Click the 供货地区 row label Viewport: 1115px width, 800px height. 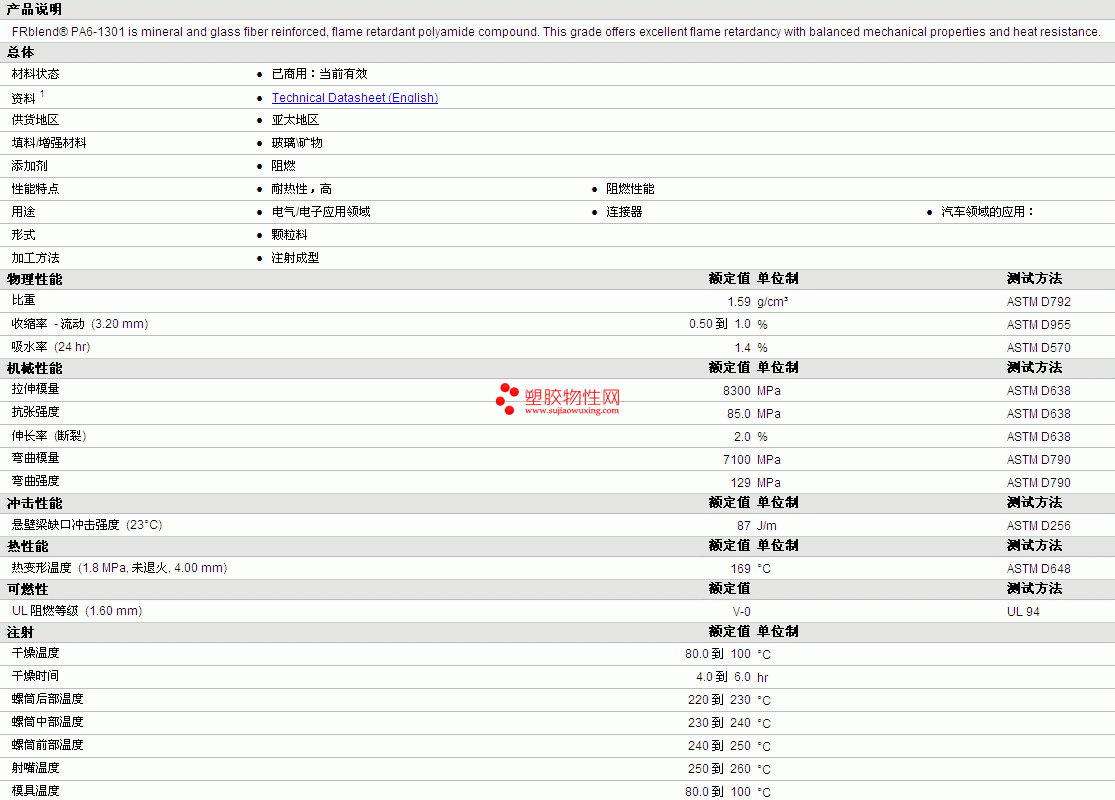pyautogui.click(x=36, y=120)
